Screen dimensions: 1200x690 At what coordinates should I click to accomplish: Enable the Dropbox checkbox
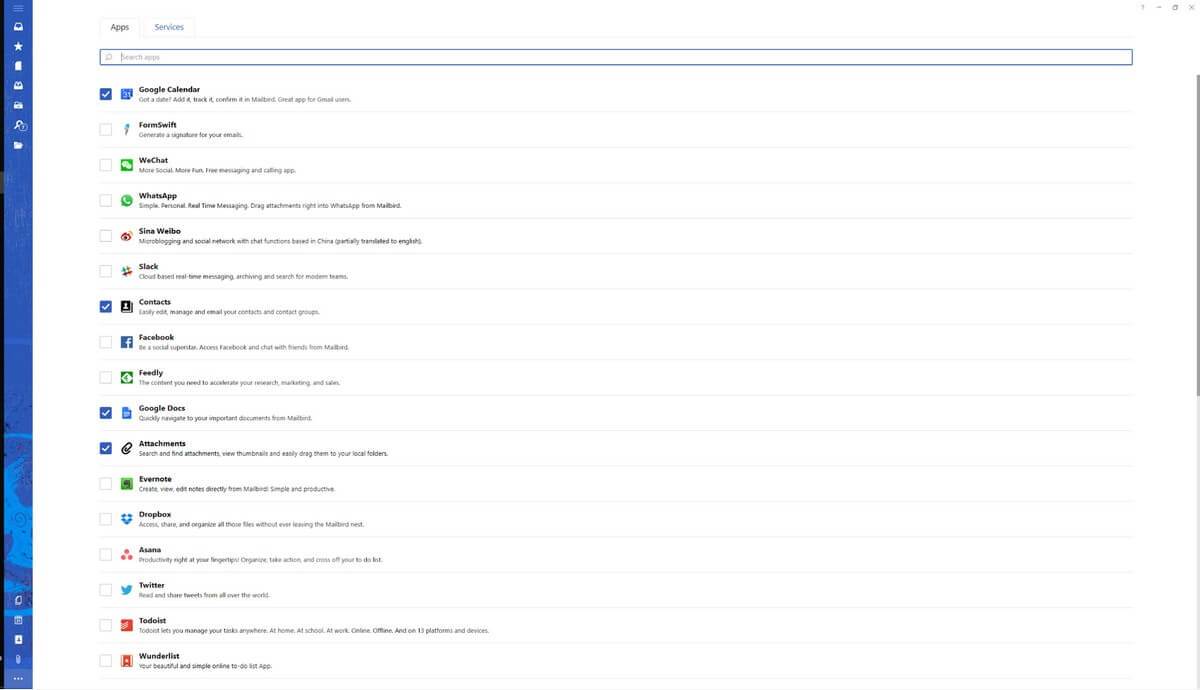point(106,519)
